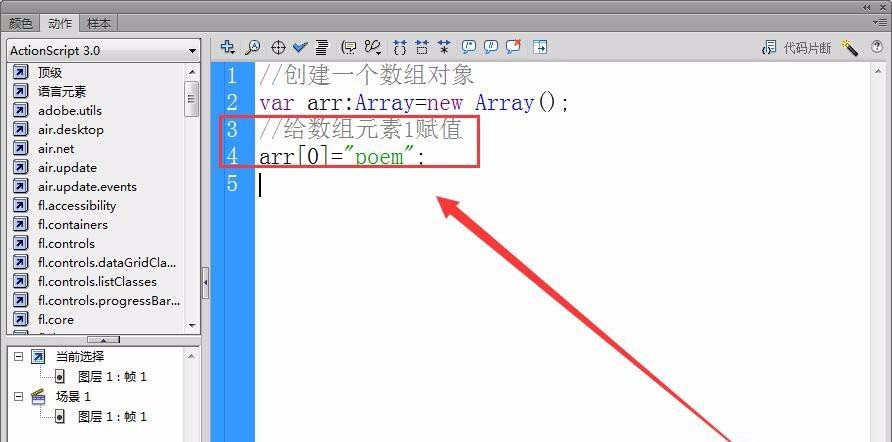892x442 pixels.
Task: Collapse code between braces icon
Action: point(400,47)
